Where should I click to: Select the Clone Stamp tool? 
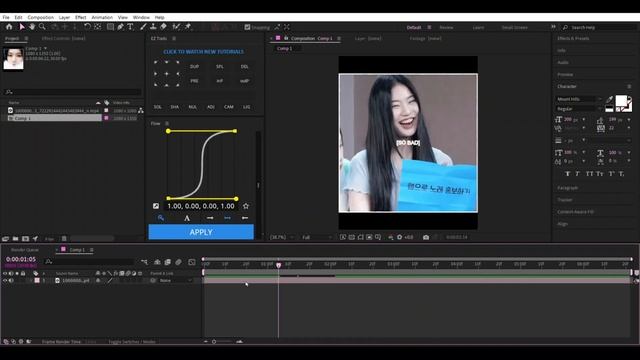153,27
